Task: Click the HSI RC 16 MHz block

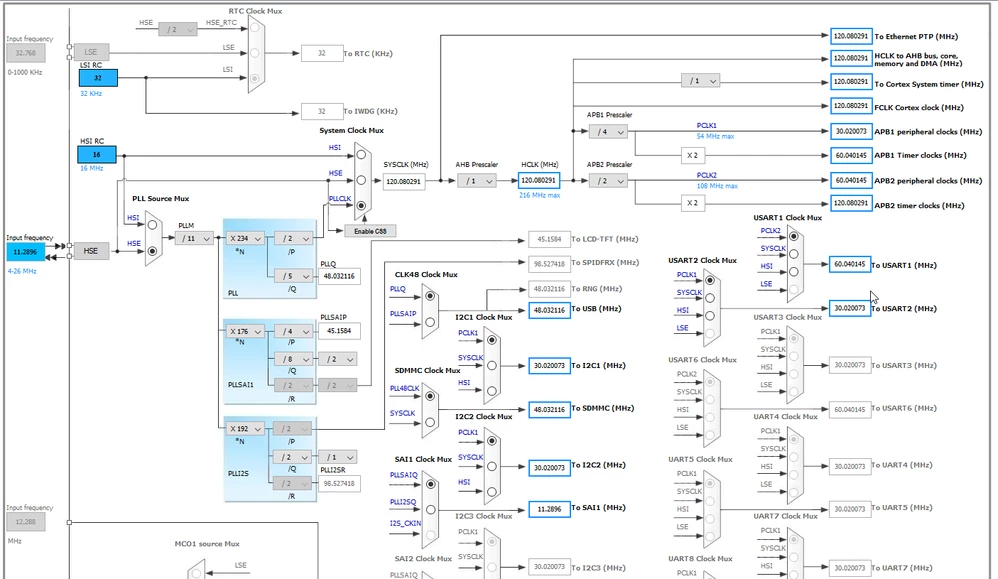Action: point(97,155)
